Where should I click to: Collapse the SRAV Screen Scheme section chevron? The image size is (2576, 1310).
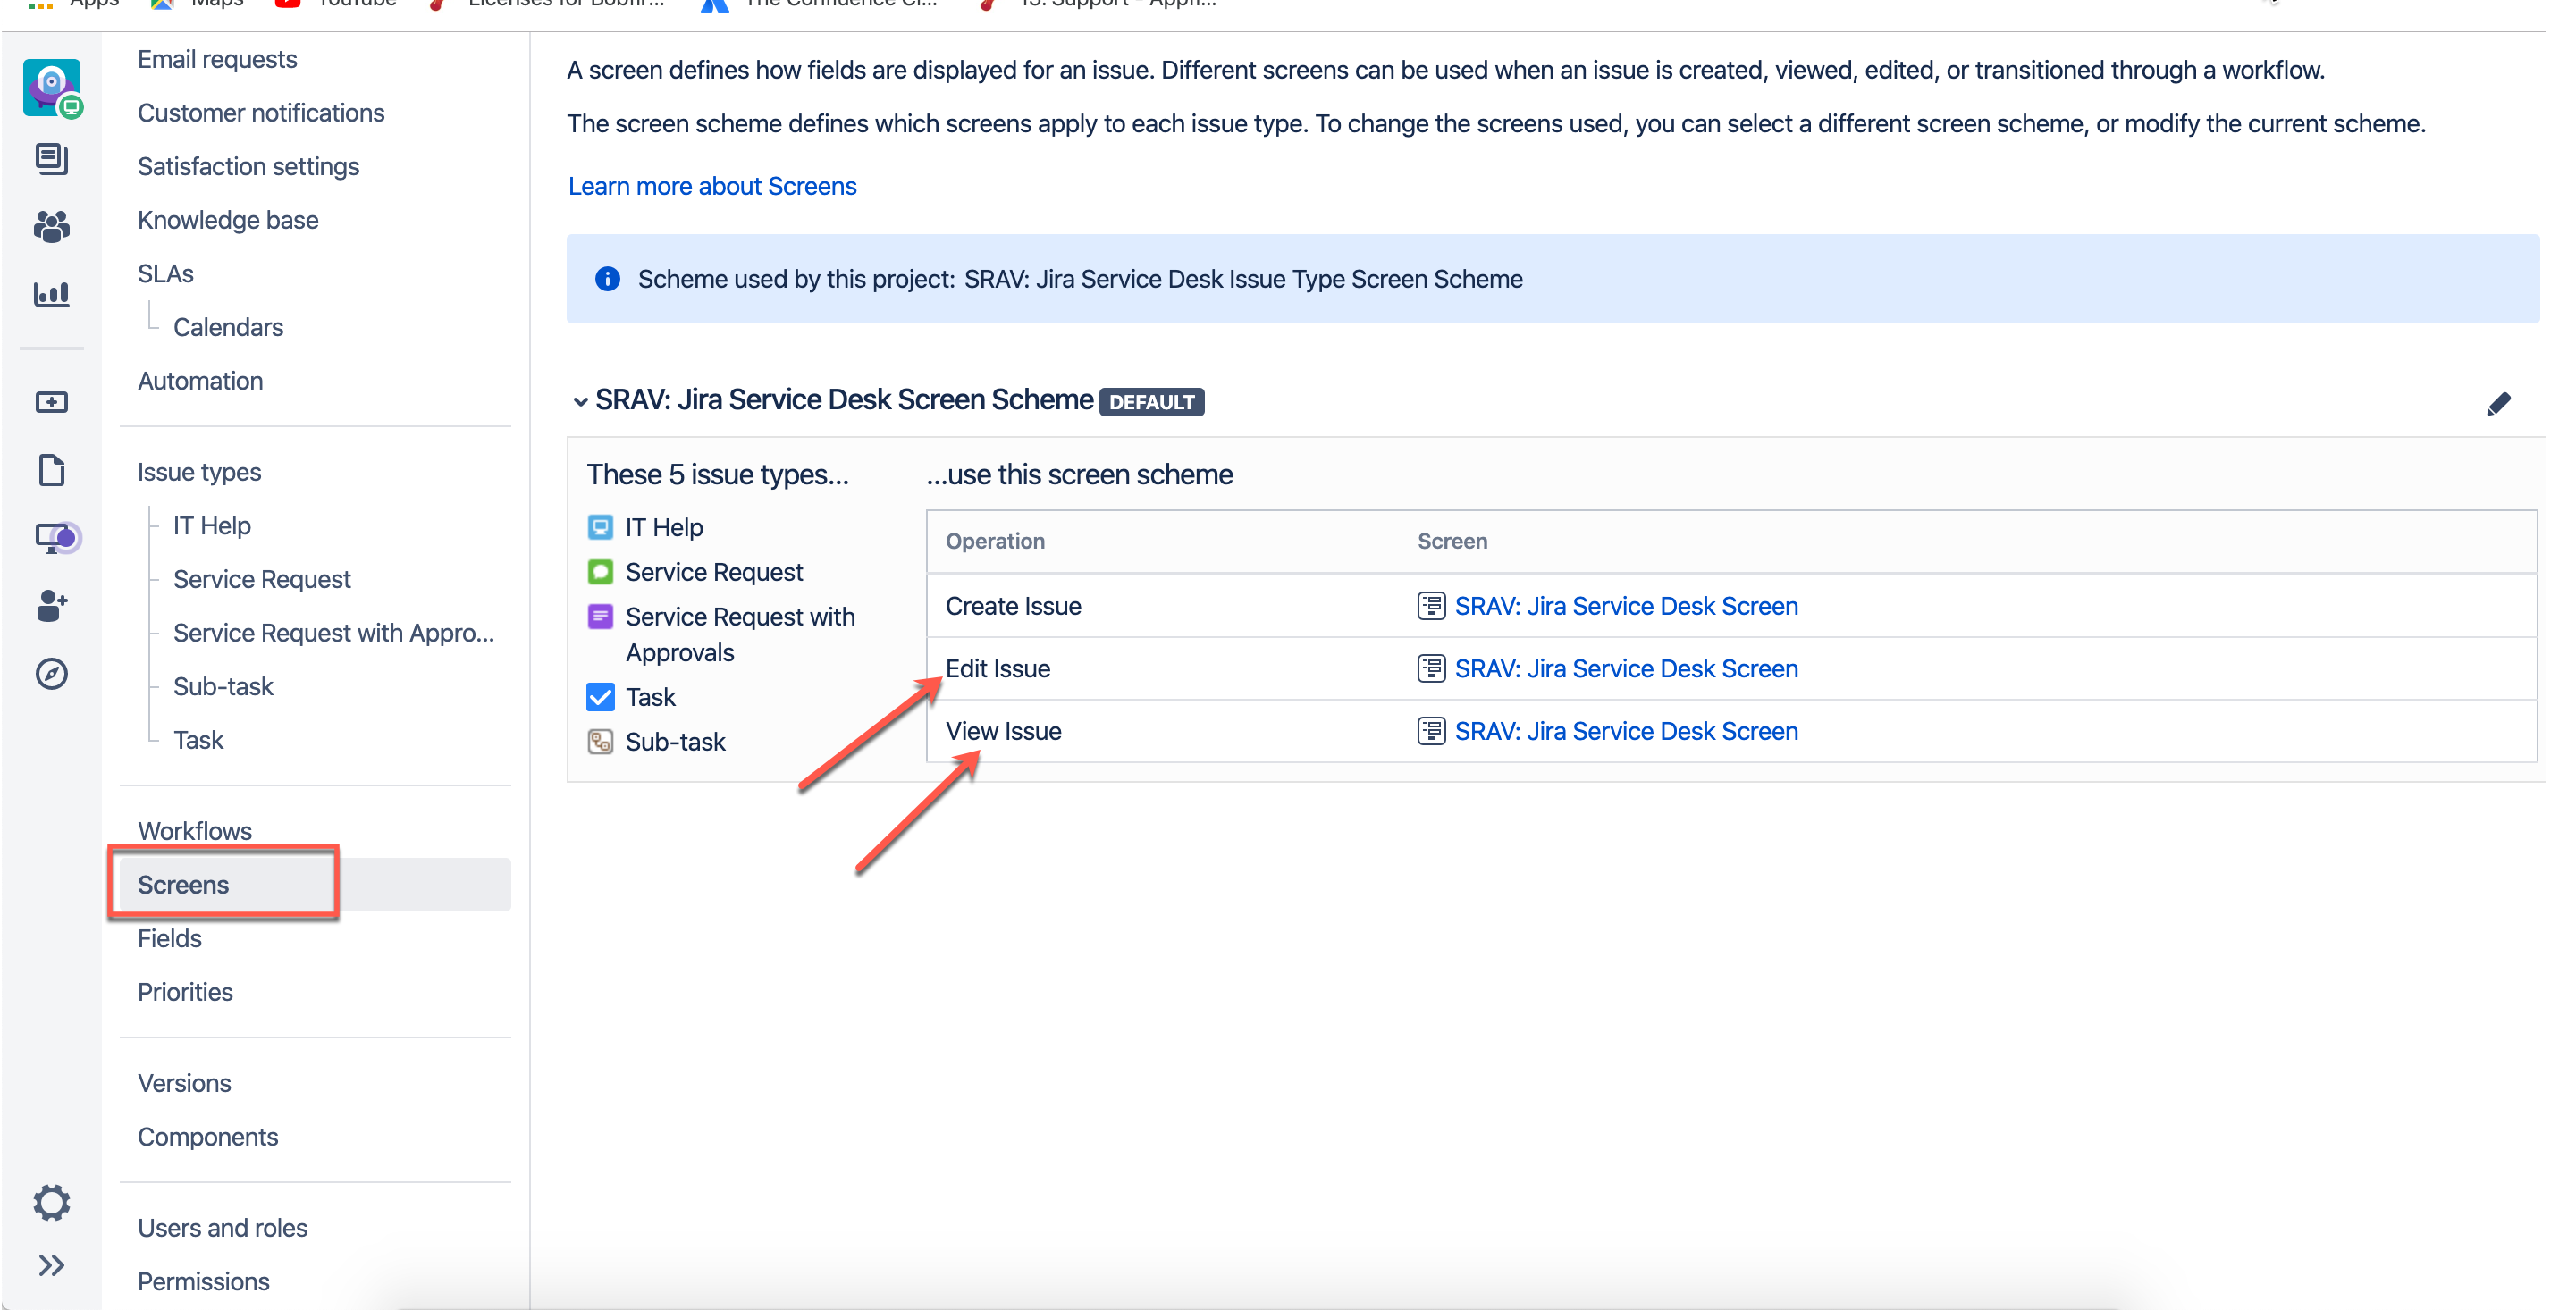coord(581,400)
